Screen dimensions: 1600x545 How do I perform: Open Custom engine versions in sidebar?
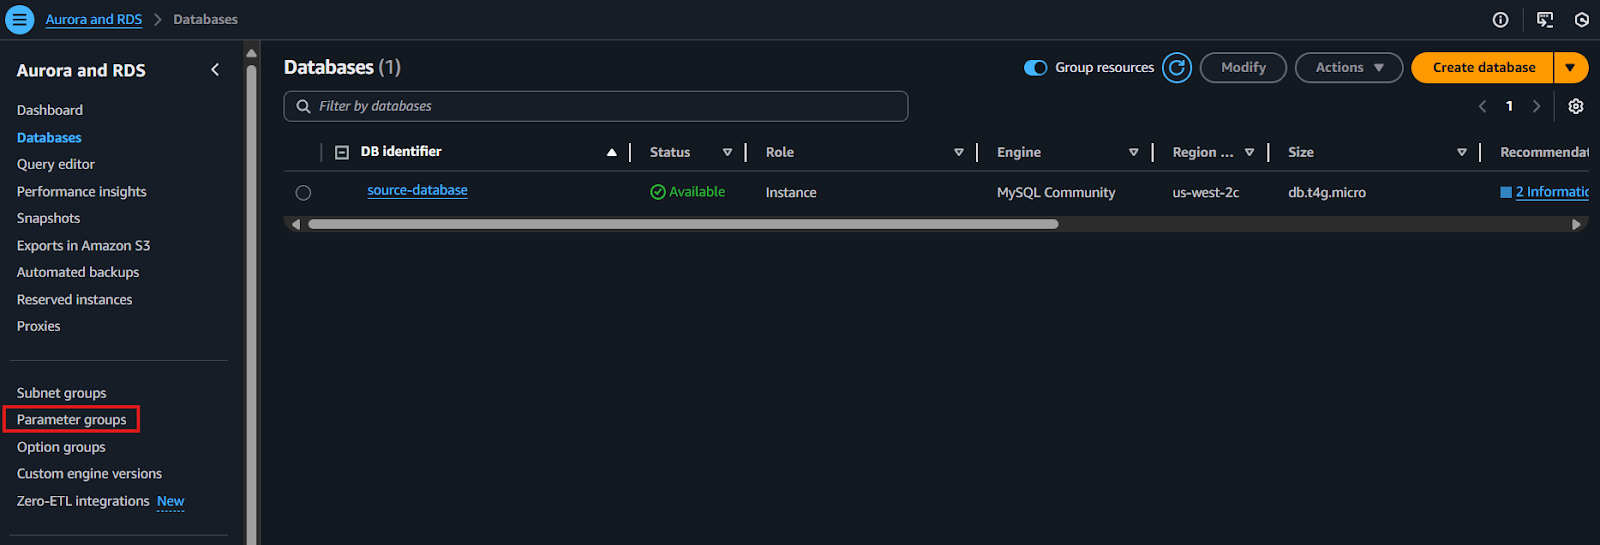click(x=89, y=474)
